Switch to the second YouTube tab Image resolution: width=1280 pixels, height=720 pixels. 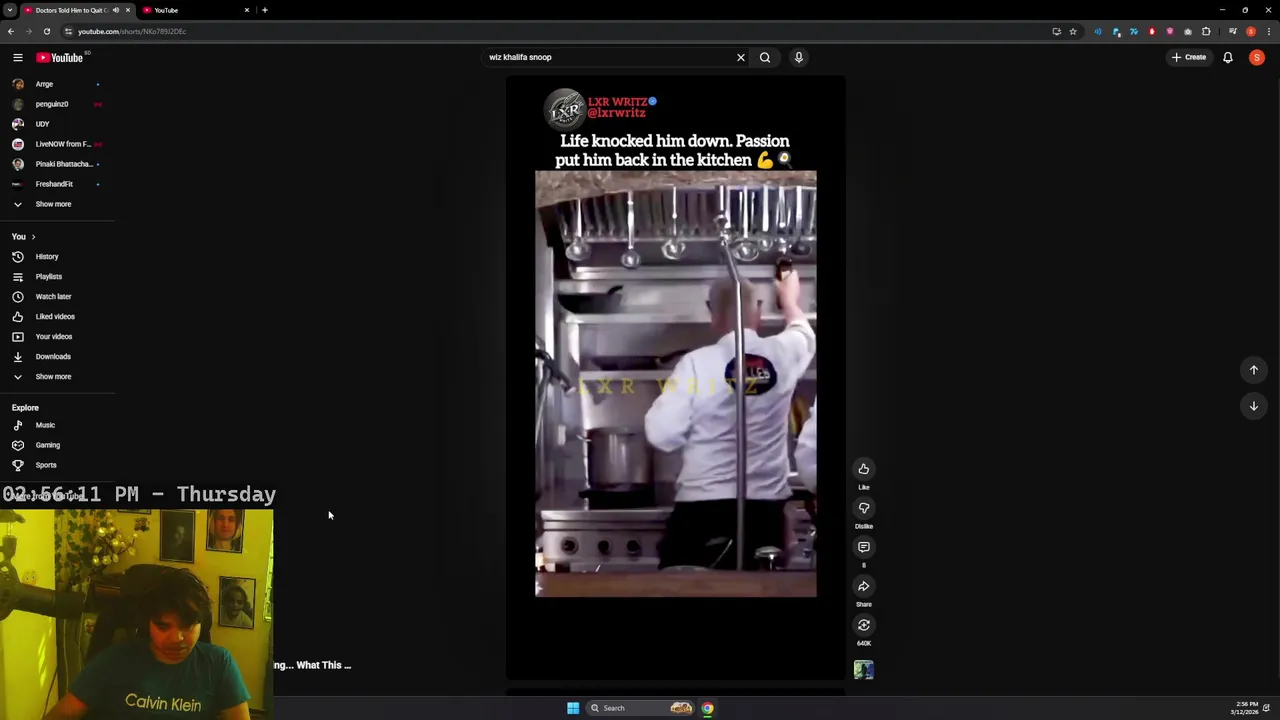click(195, 10)
